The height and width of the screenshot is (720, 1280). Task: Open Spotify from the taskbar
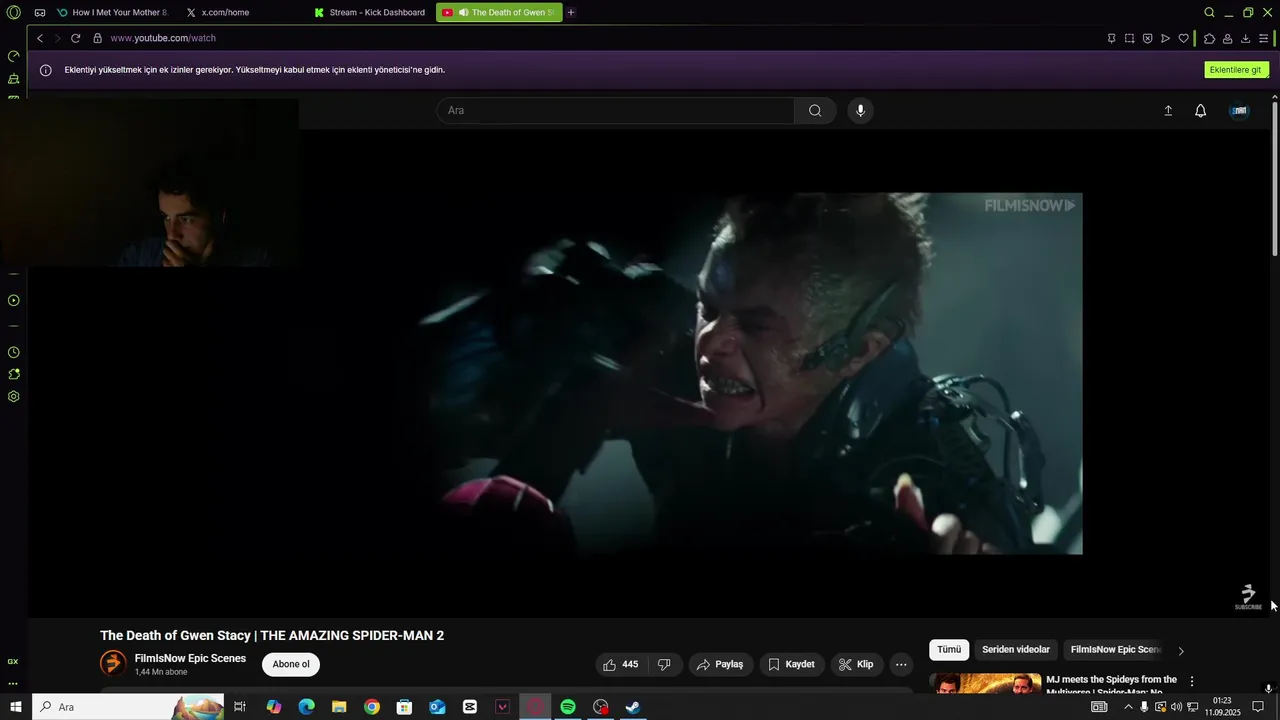(568, 707)
